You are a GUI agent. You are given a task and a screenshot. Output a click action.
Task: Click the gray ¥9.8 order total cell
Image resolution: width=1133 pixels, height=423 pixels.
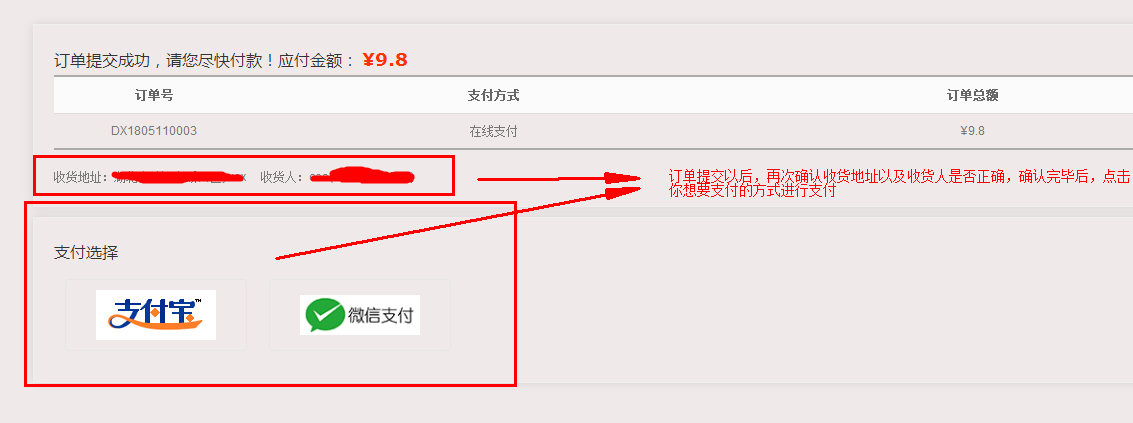tap(973, 131)
